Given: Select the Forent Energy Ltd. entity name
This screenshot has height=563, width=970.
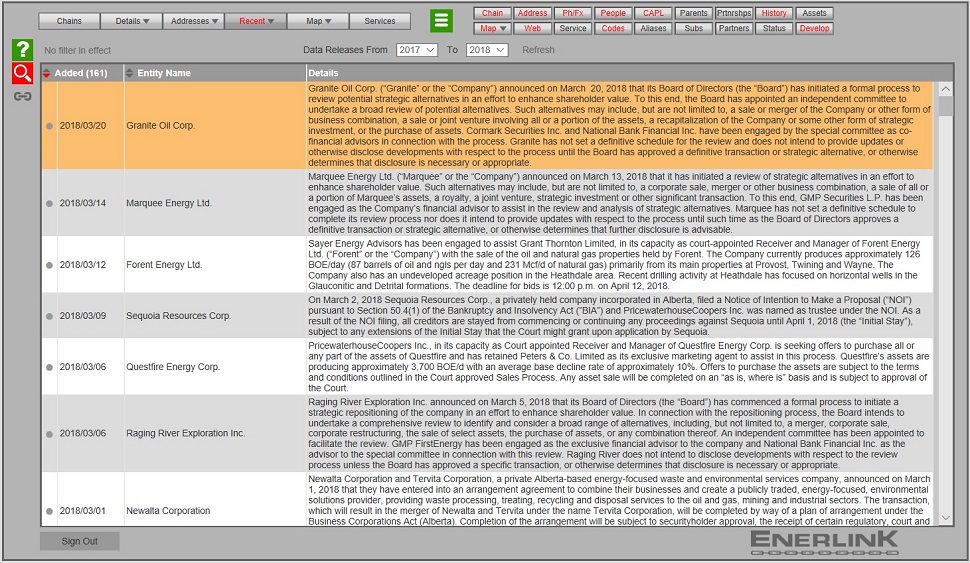Looking at the screenshot, I should 165,265.
